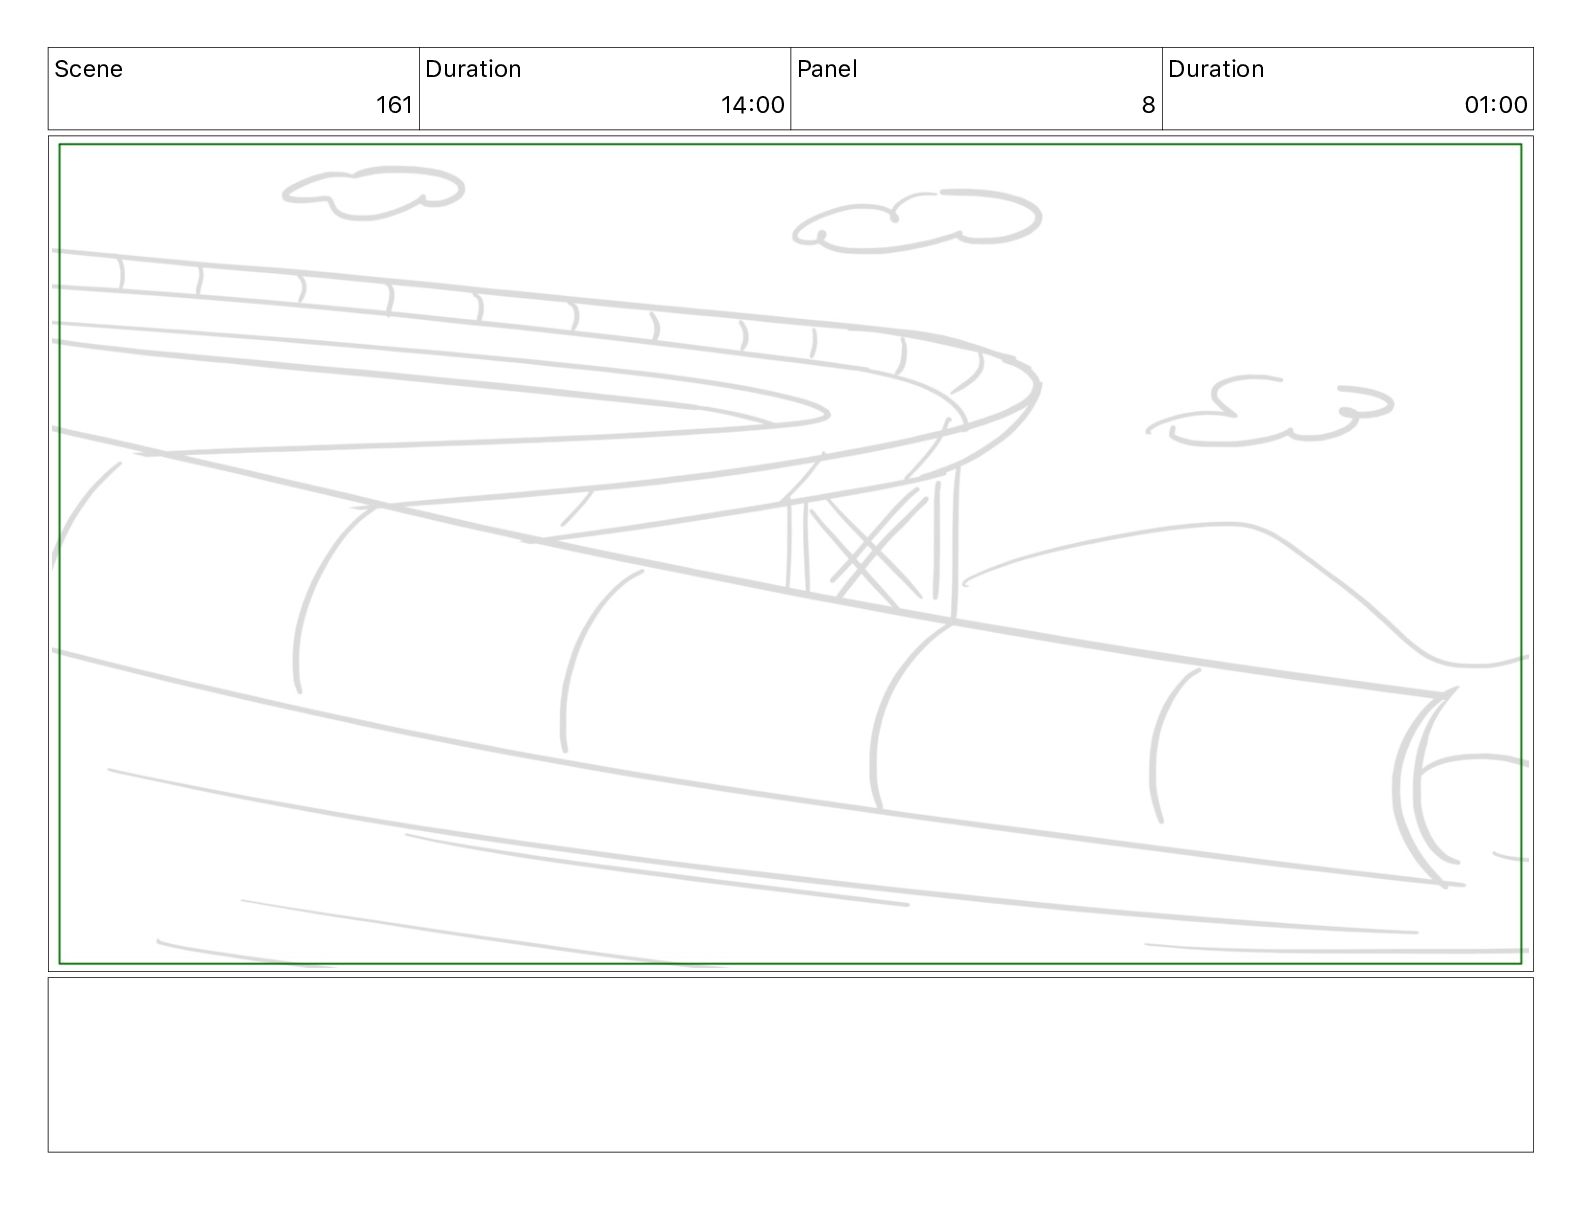
Task: Select panel duration value 01:00
Action: [x=1496, y=105]
